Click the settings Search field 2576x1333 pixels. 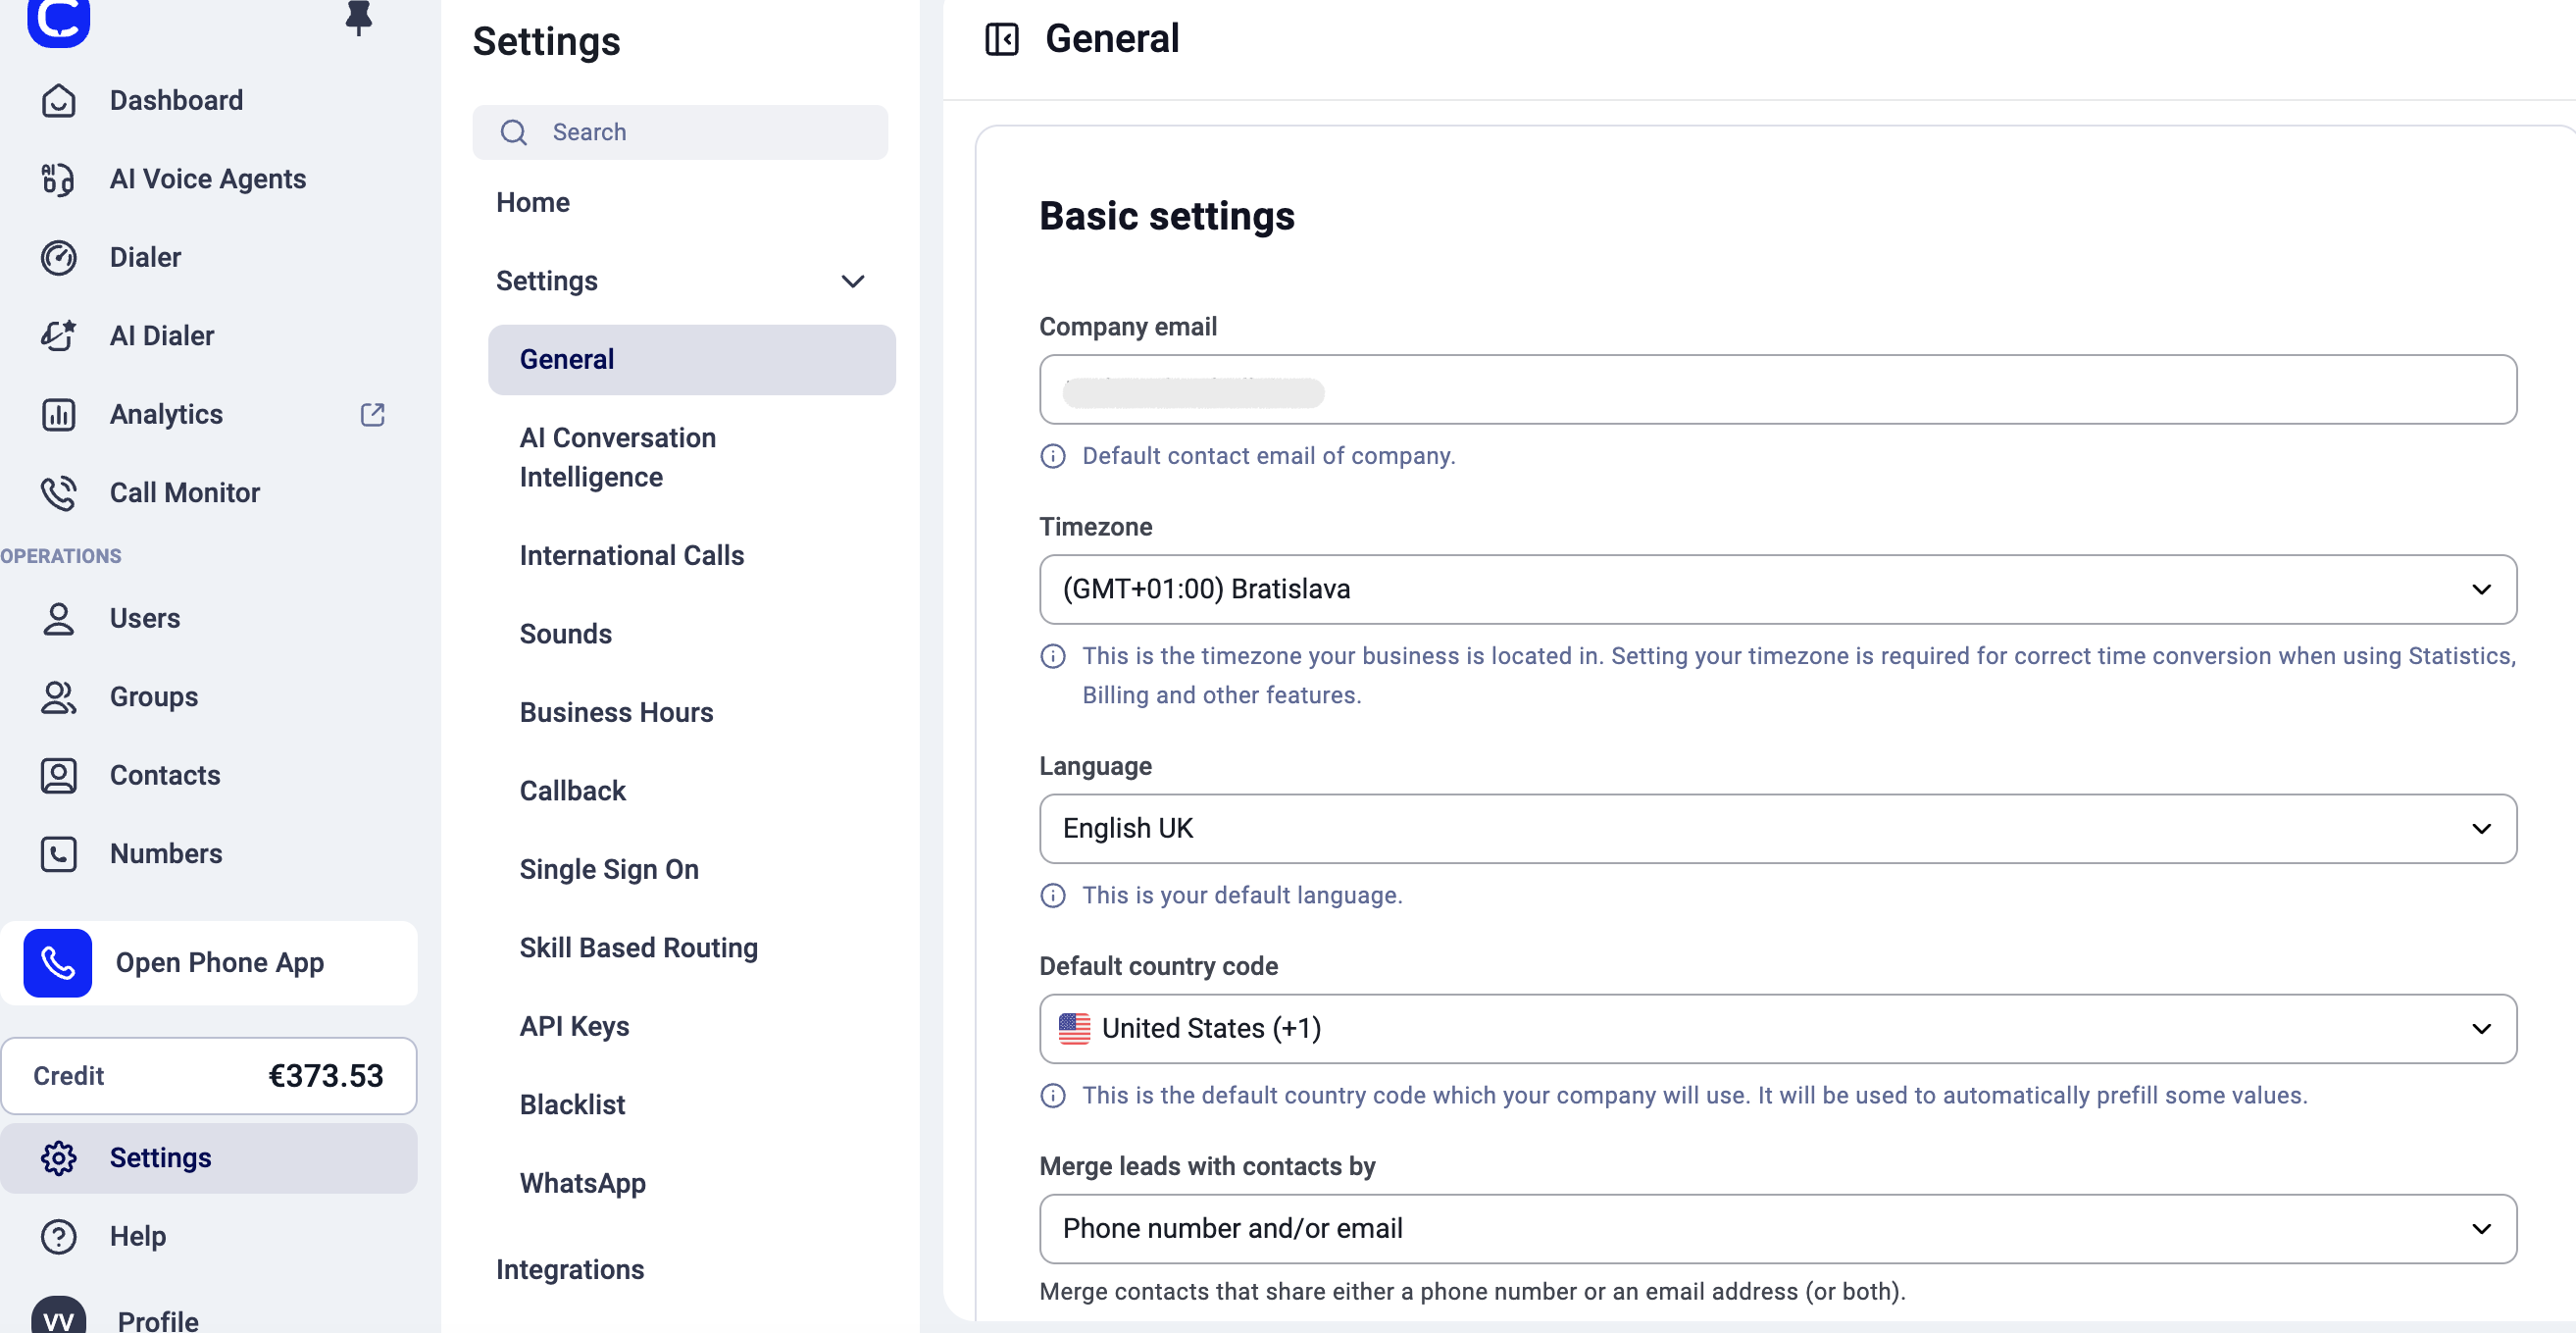[679, 132]
